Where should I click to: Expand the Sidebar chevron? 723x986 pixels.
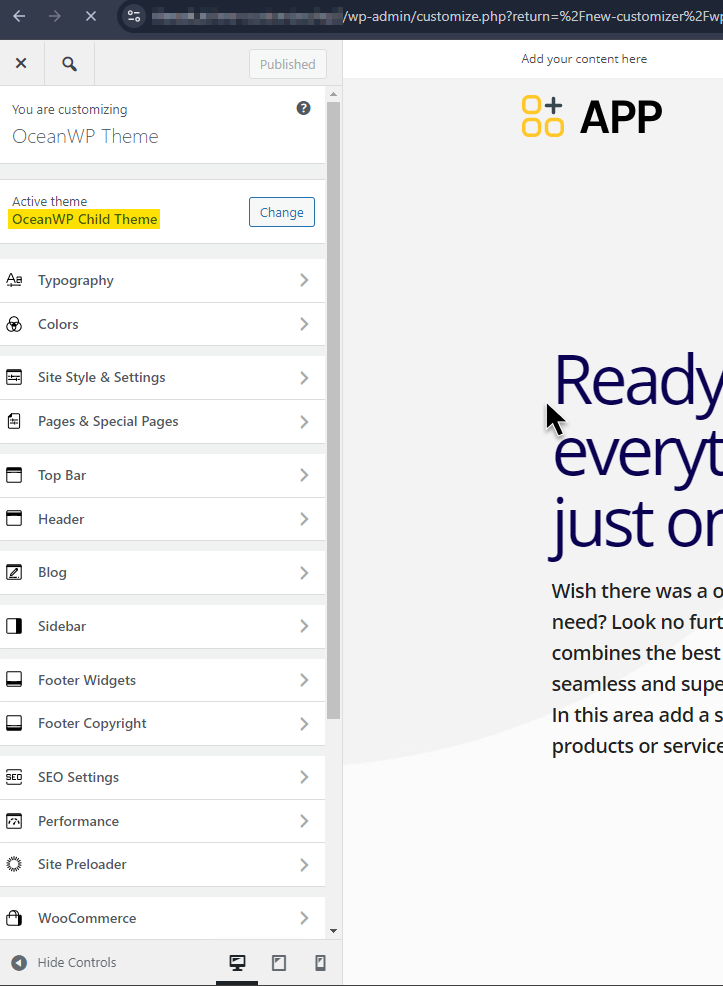304,626
